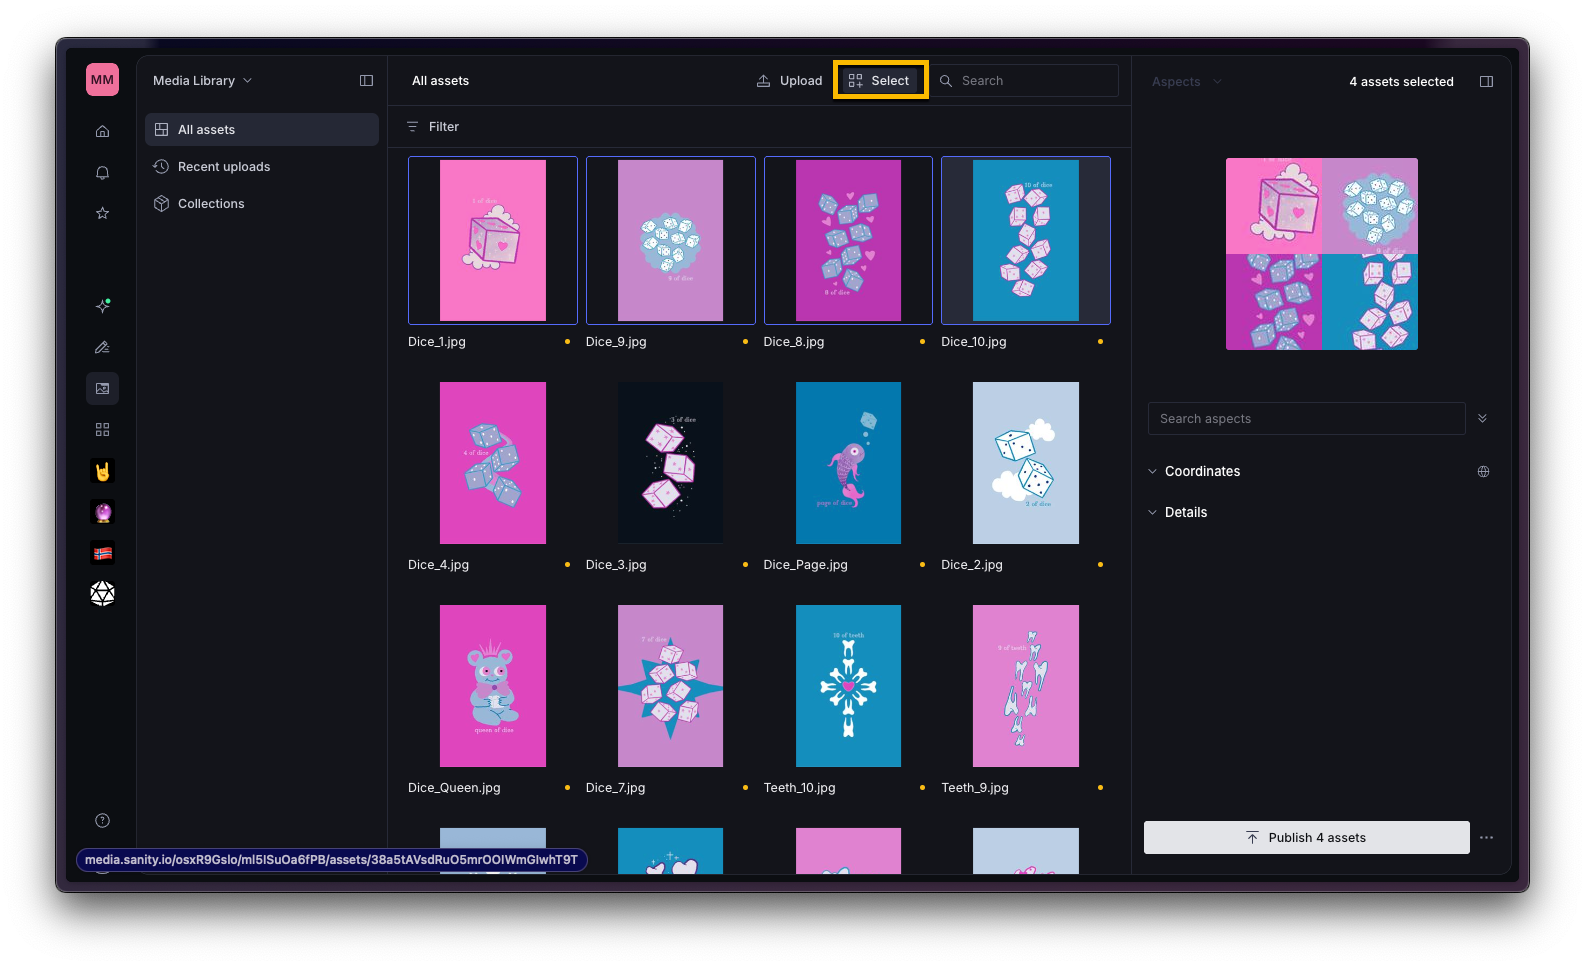Collapse all aspects with double chevron icon
This screenshot has width=1585, height=966.
[1482, 418]
